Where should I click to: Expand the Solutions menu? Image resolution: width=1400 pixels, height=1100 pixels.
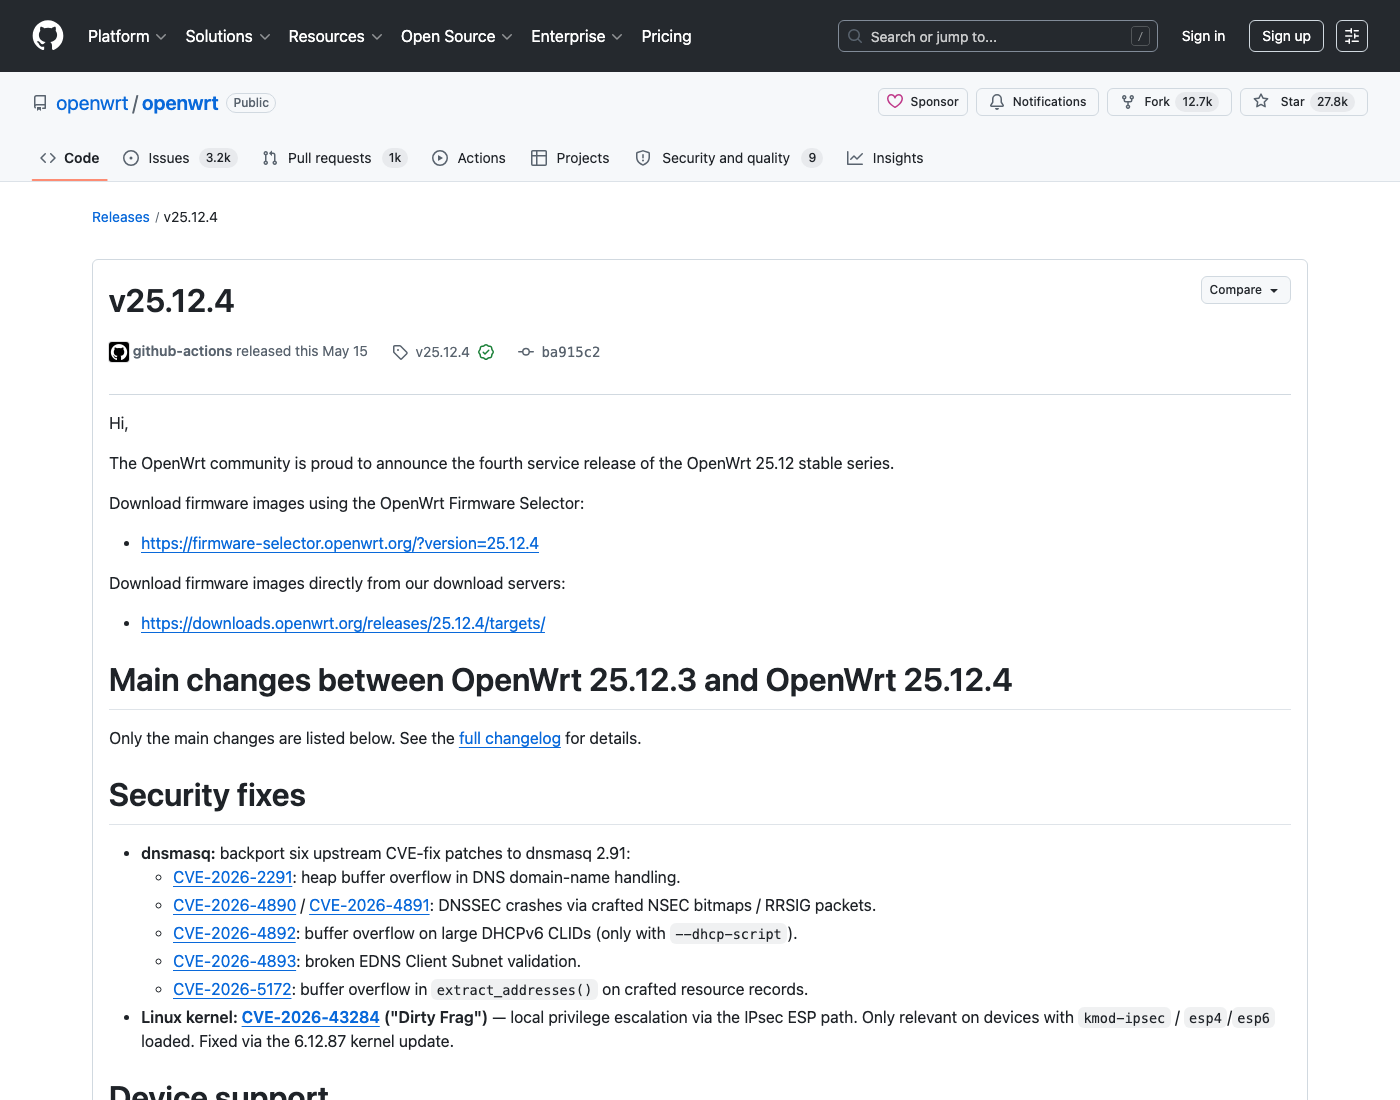click(228, 36)
